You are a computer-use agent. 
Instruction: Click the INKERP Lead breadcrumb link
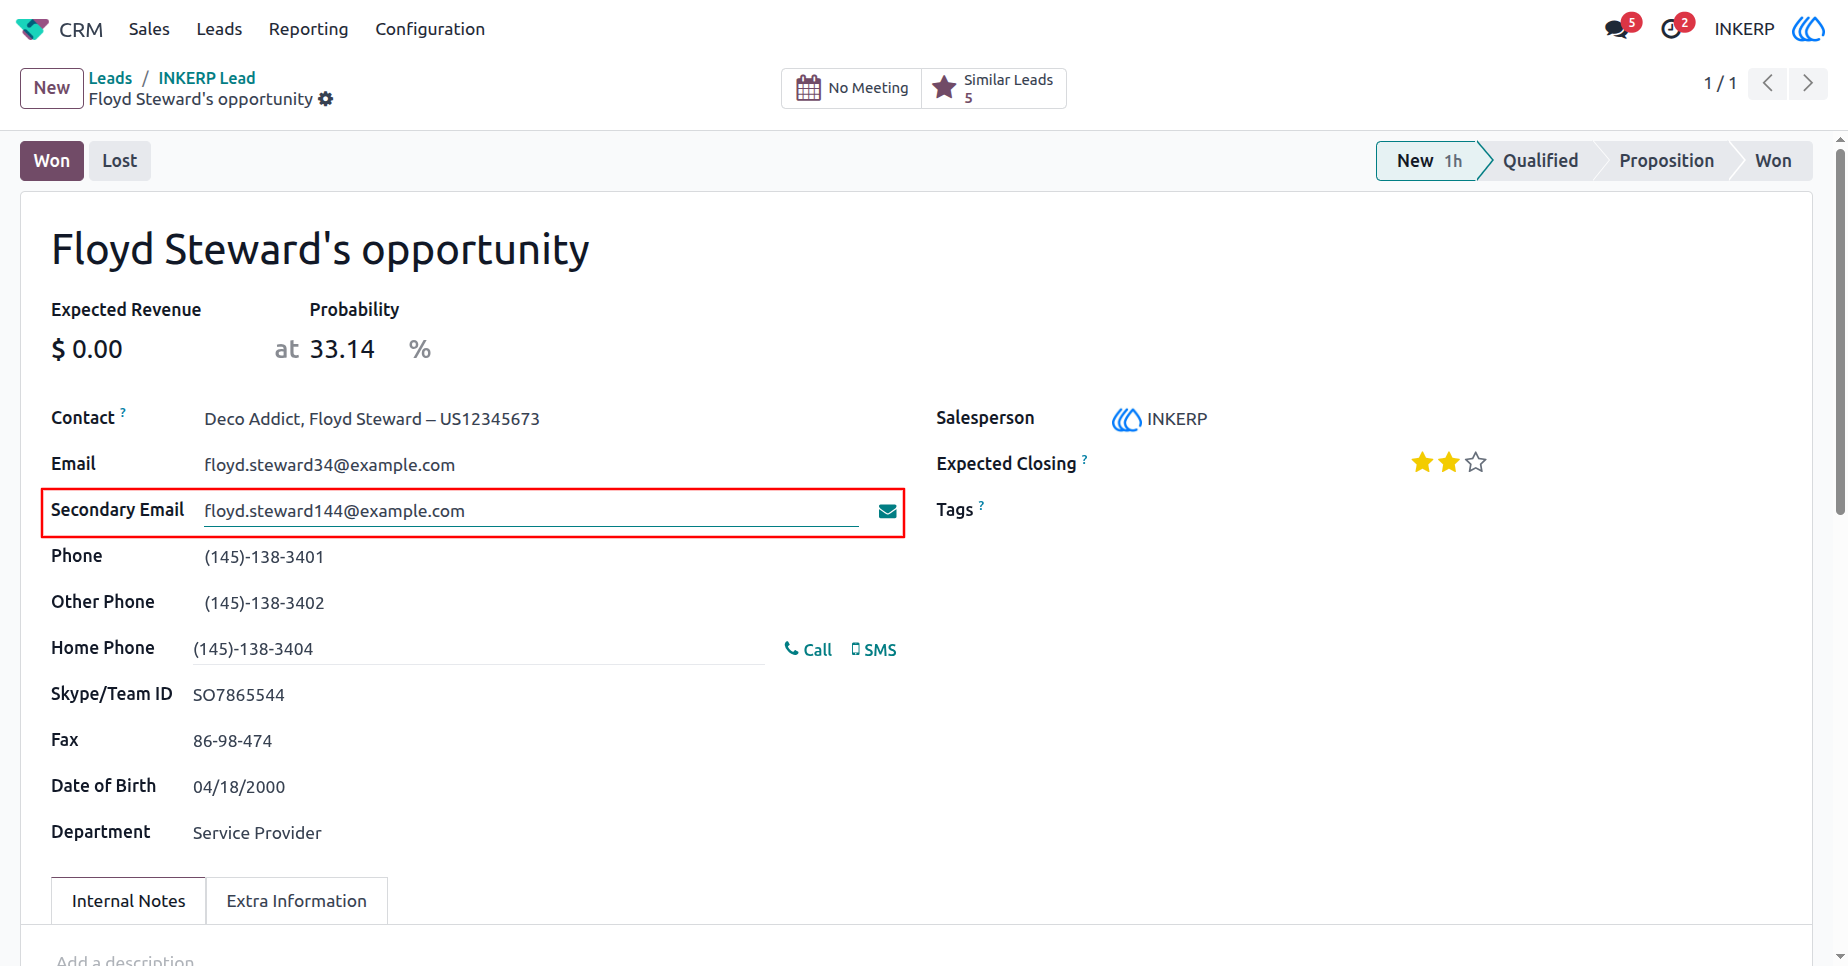coord(207,78)
